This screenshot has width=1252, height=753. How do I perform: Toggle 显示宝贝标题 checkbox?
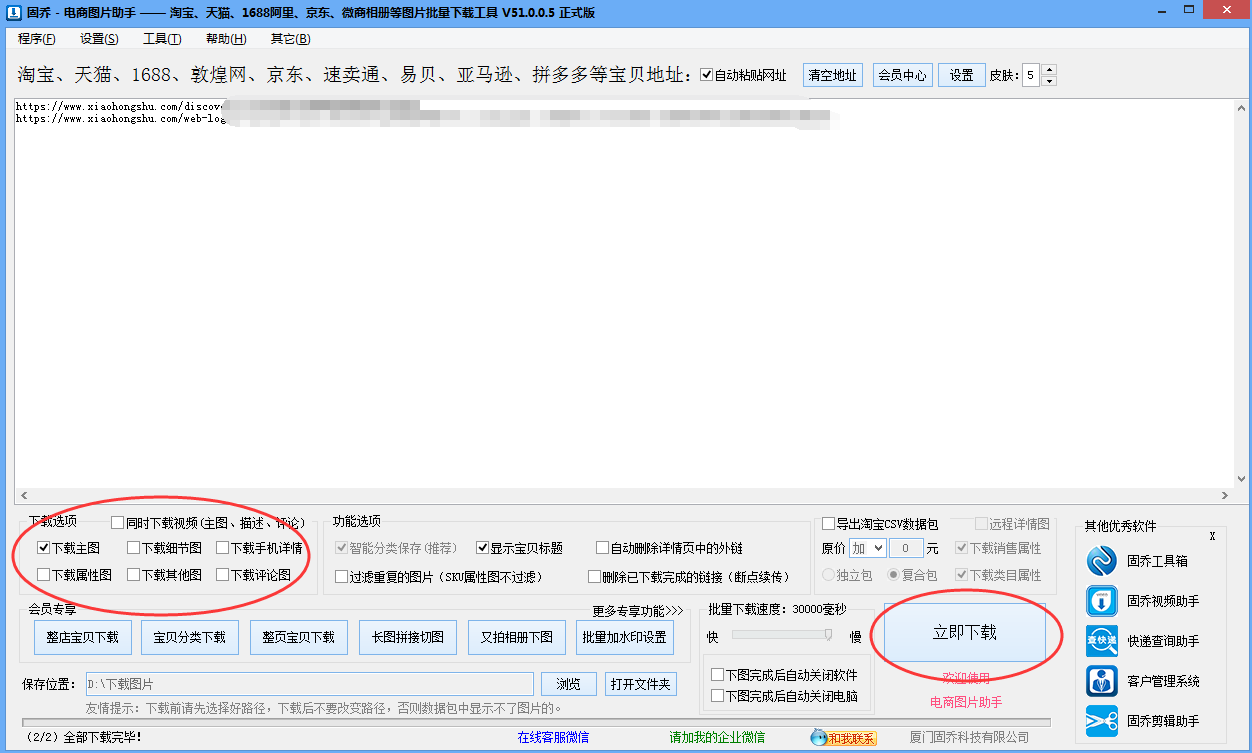pos(482,548)
